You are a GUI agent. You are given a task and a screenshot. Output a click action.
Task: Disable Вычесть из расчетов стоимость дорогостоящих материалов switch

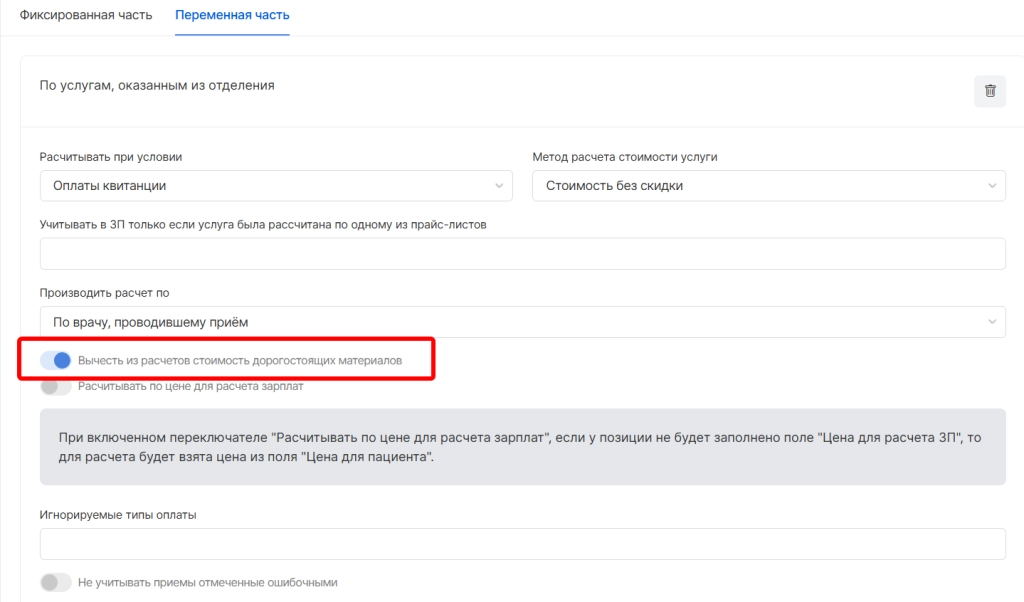point(56,360)
